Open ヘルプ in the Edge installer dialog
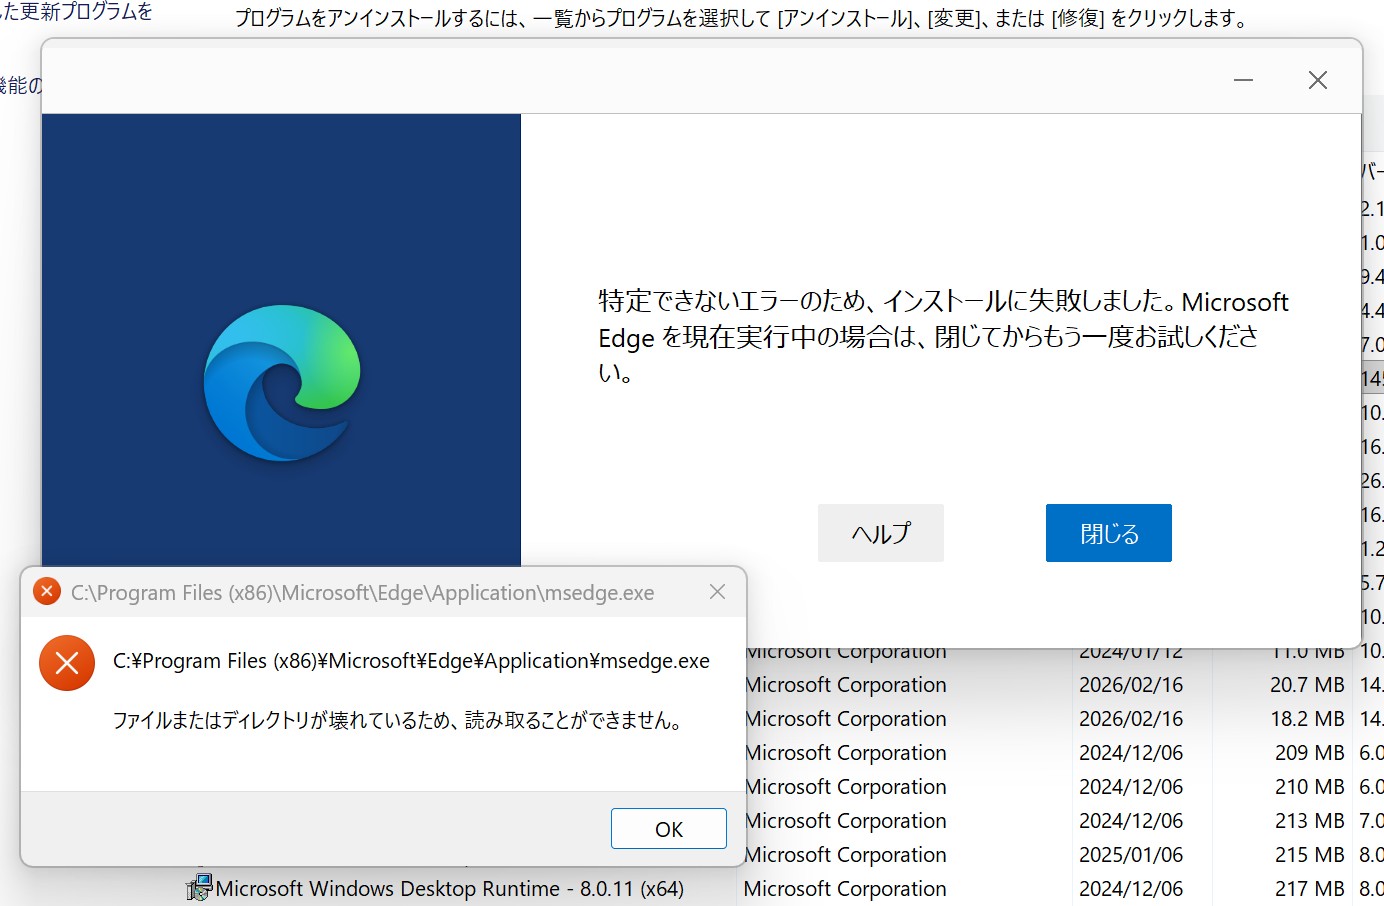 (880, 533)
